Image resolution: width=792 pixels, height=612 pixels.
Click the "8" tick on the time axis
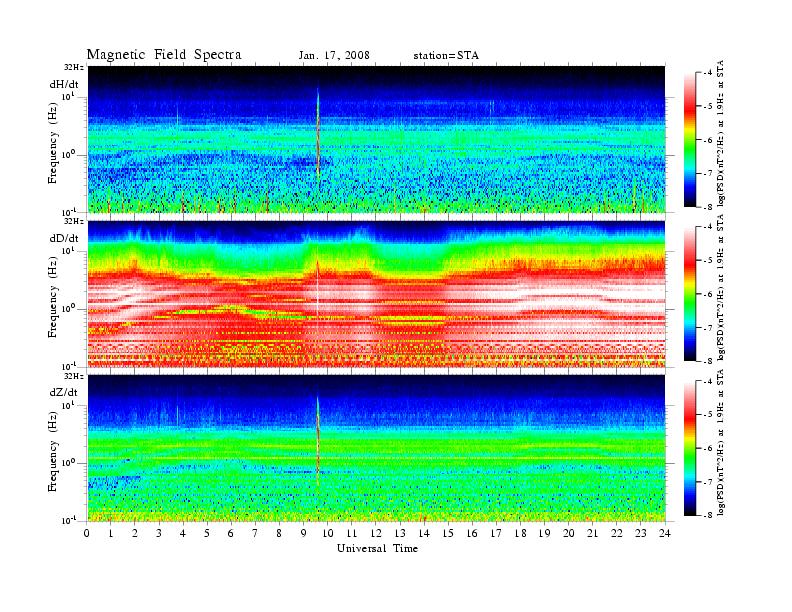(279, 533)
